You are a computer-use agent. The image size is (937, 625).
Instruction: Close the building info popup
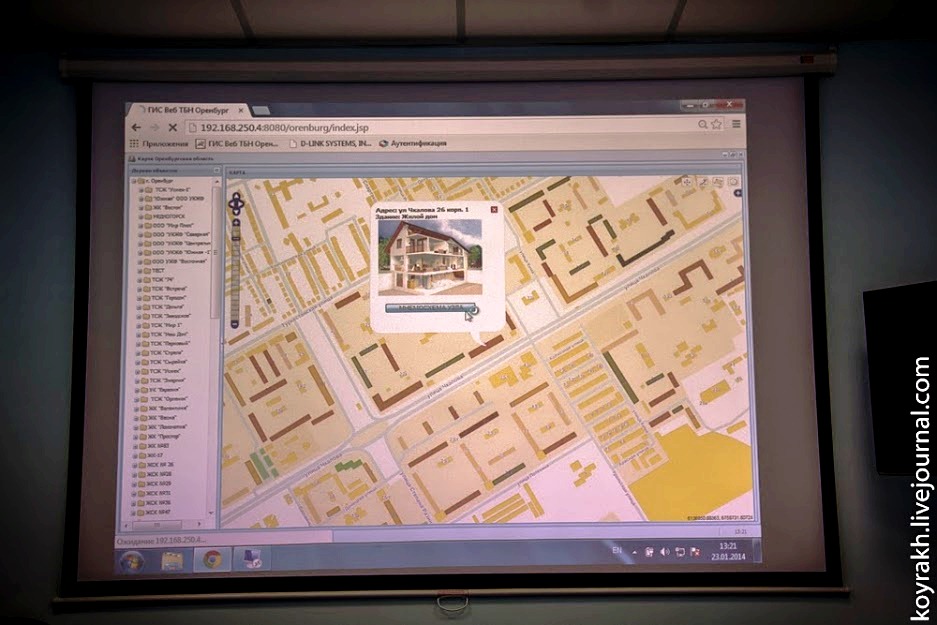point(494,210)
